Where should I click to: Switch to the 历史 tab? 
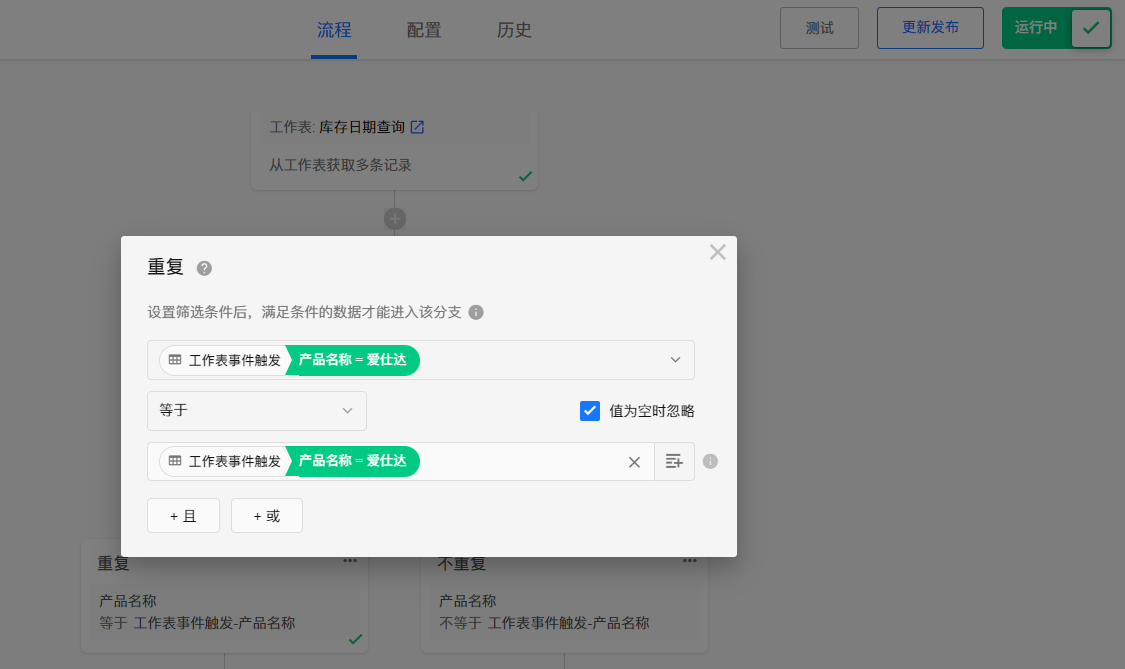pos(514,30)
